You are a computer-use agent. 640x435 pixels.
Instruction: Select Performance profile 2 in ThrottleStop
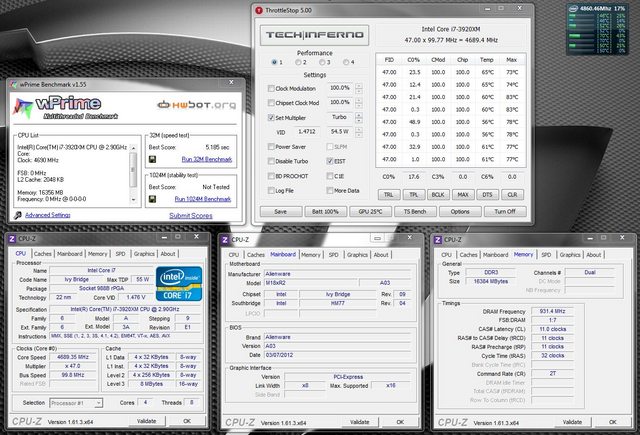pos(298,62)
